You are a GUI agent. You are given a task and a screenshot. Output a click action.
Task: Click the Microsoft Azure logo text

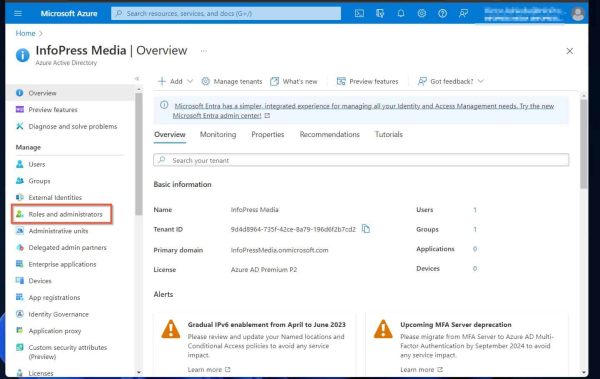coord(69,13)
